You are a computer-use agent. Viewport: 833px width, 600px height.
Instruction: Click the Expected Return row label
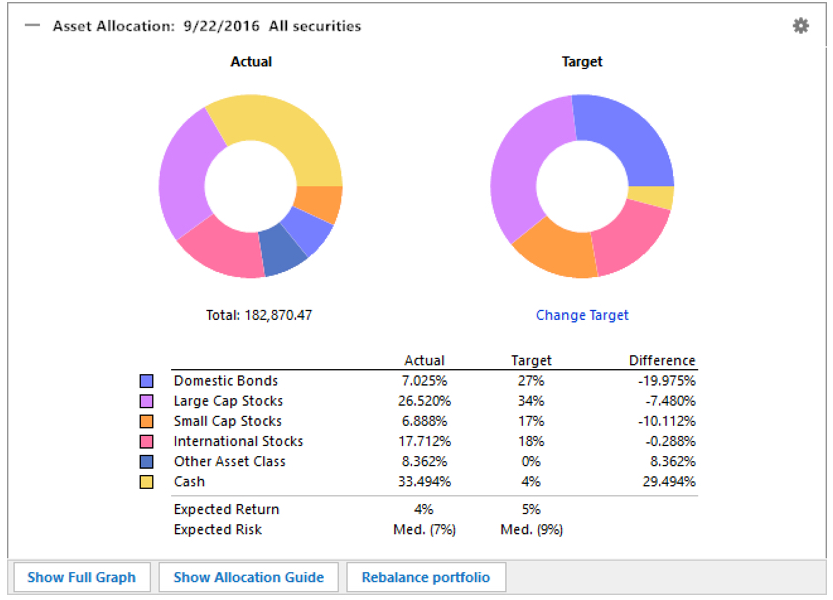[x=226, y=509]
